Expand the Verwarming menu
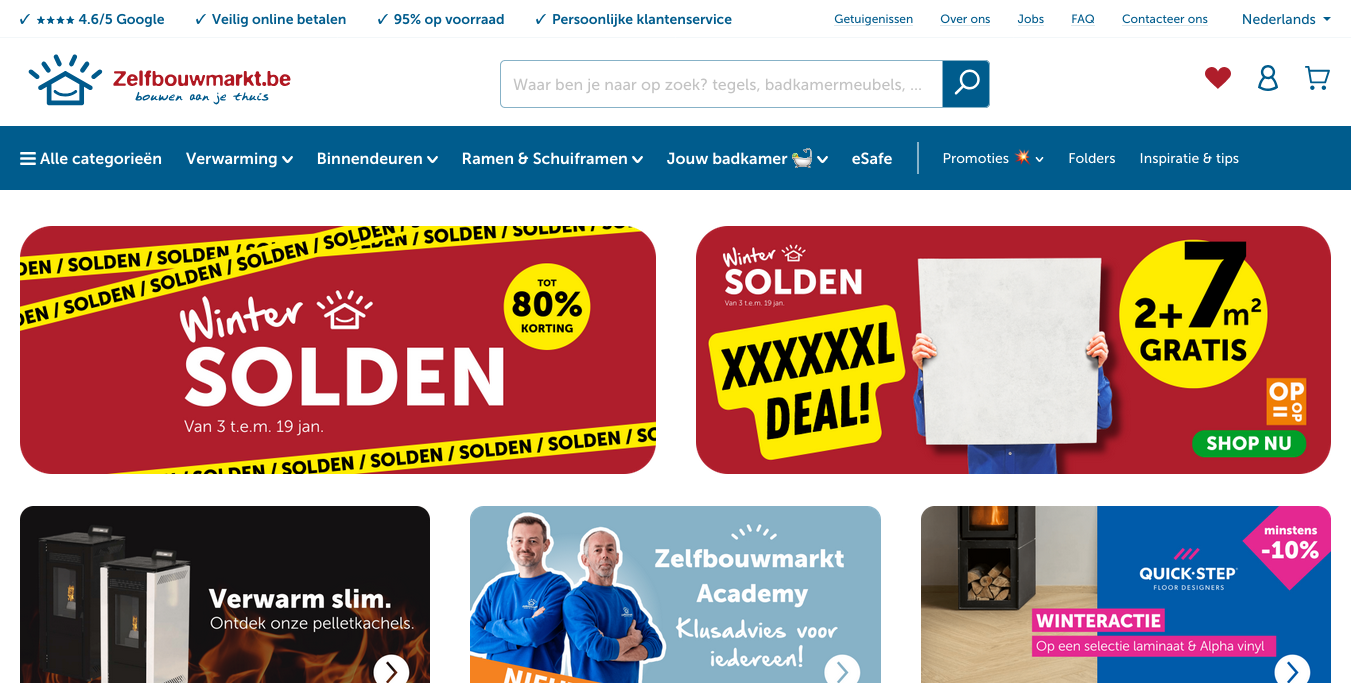 (x=239, y=158)
